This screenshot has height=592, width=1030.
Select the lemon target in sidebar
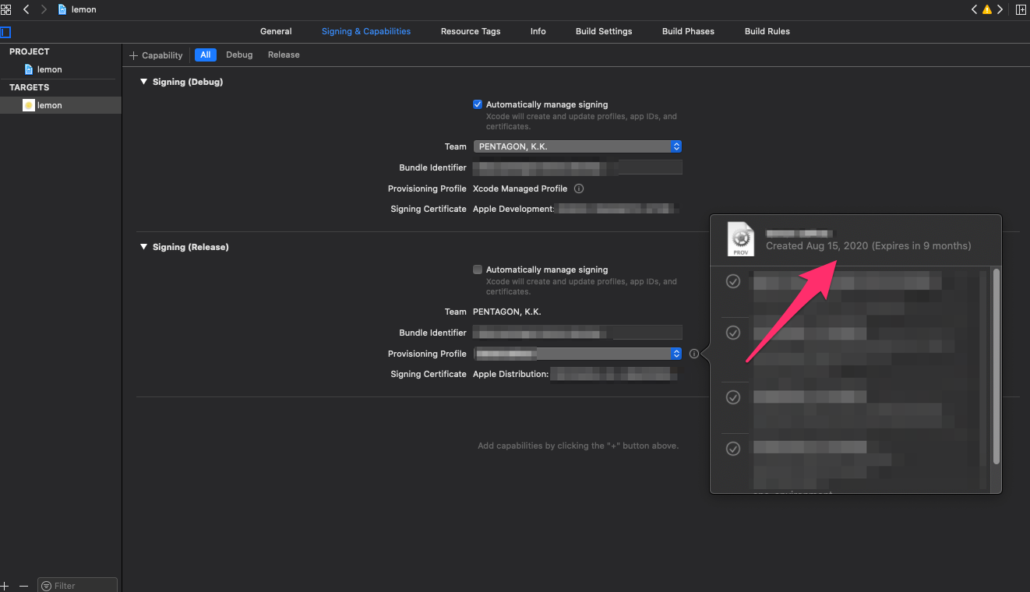tap(49, 105)
